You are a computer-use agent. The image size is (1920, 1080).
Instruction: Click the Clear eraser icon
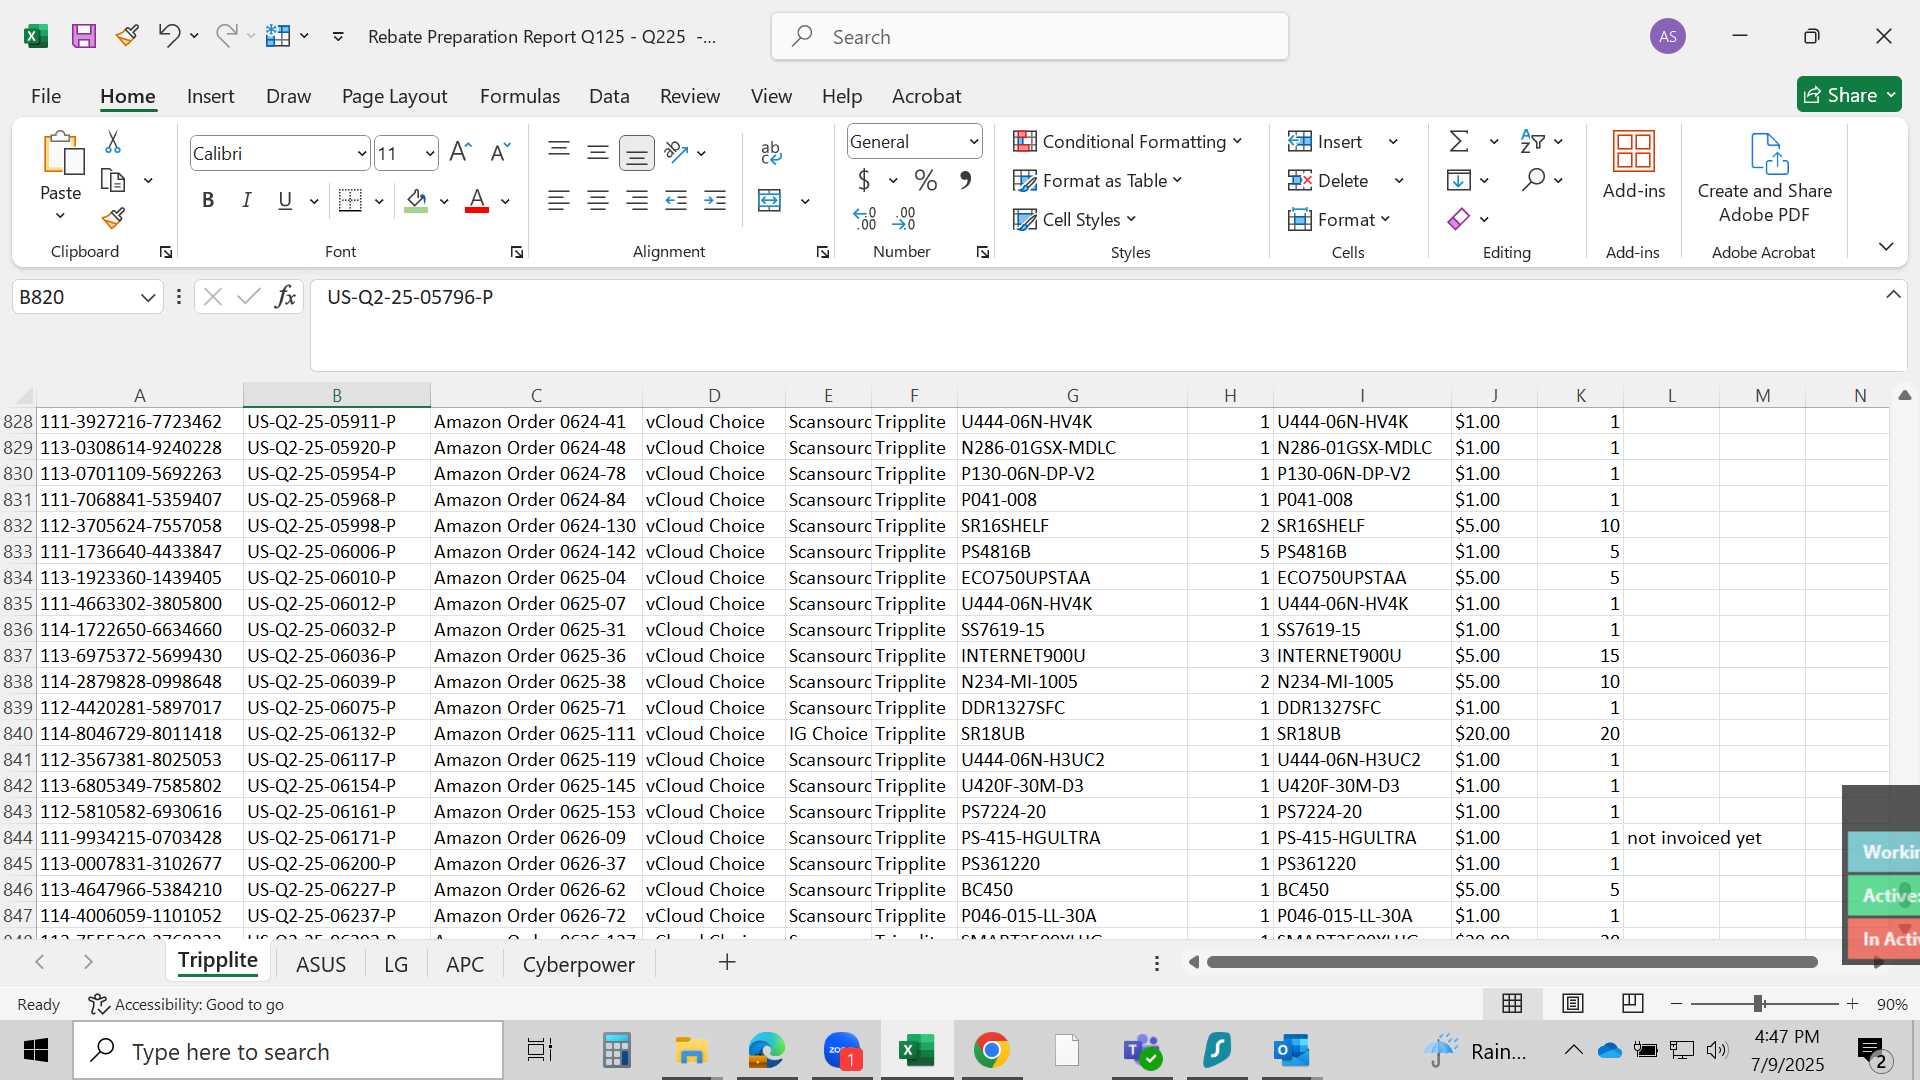(x=1459, y=219)
